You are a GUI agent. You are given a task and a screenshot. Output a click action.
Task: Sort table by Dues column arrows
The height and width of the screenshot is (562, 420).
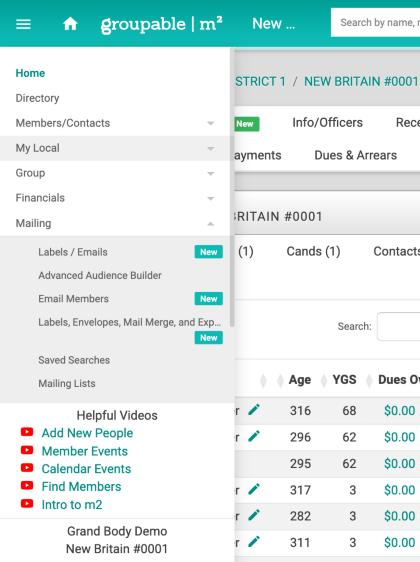(x=369, y=380)
